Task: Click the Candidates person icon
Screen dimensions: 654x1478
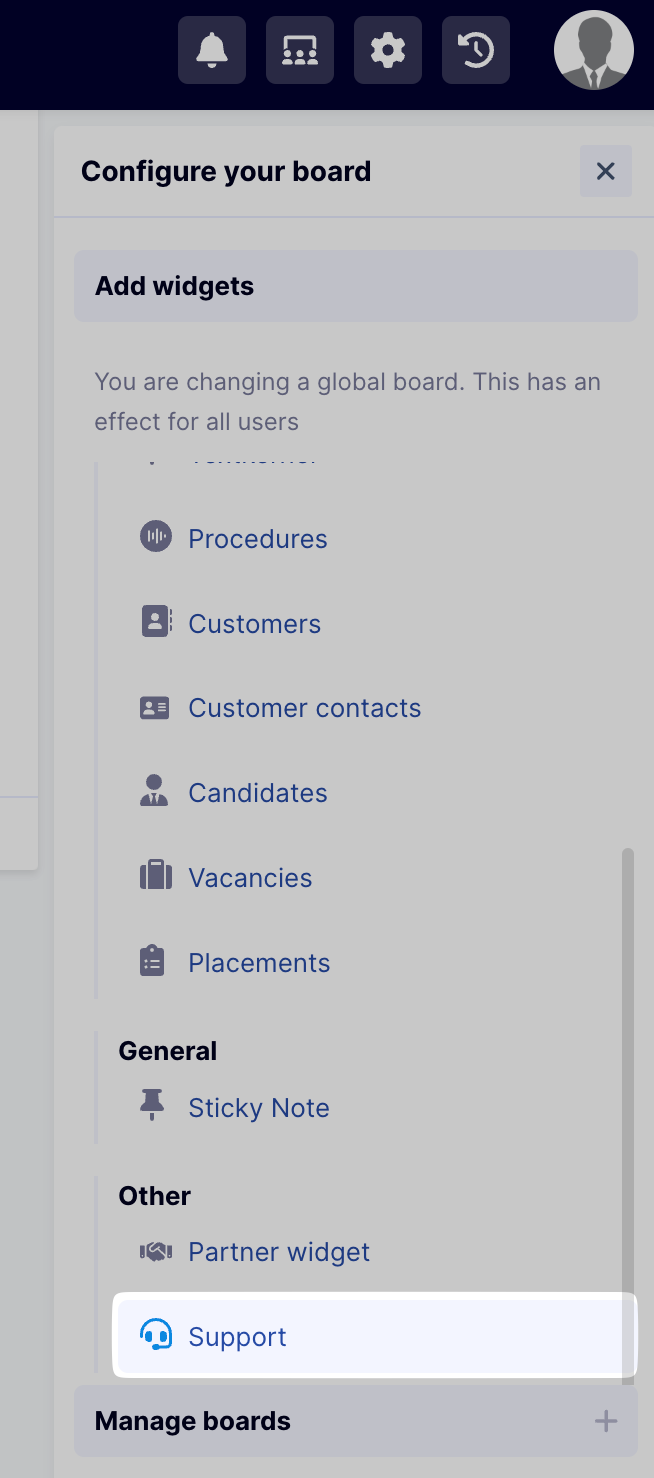Action: [154, 791]
